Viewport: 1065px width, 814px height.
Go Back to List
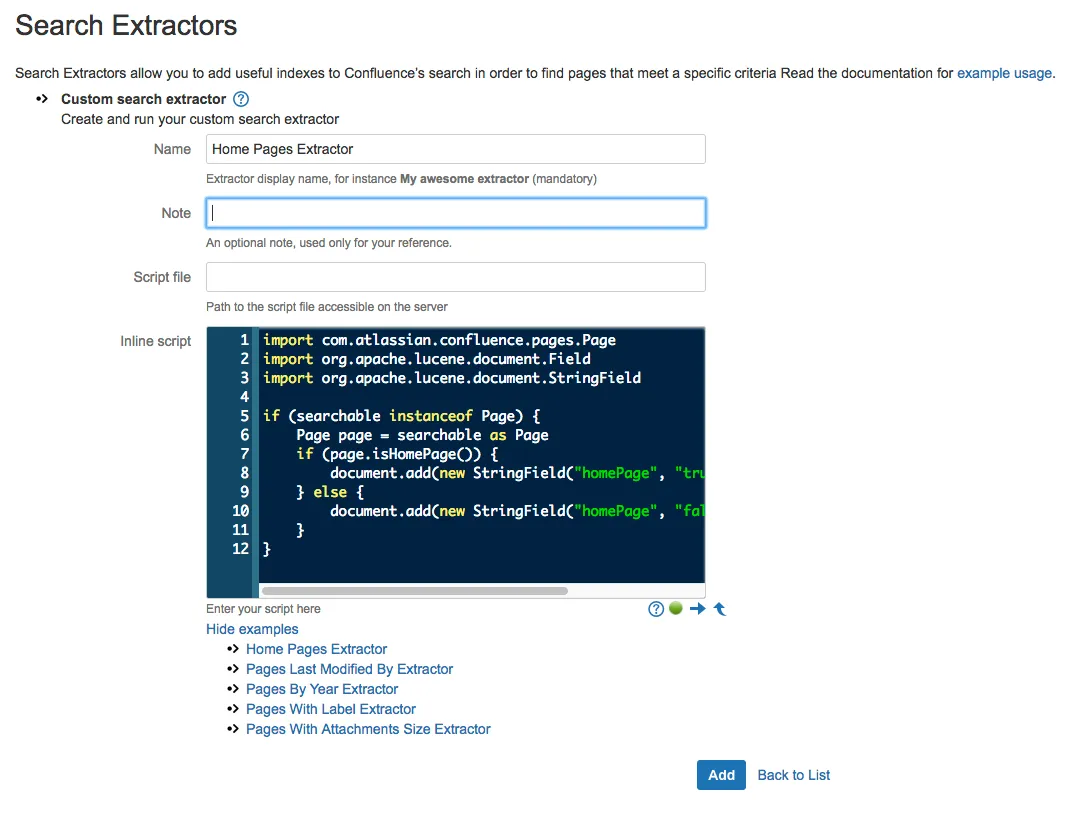coord(793,775)
